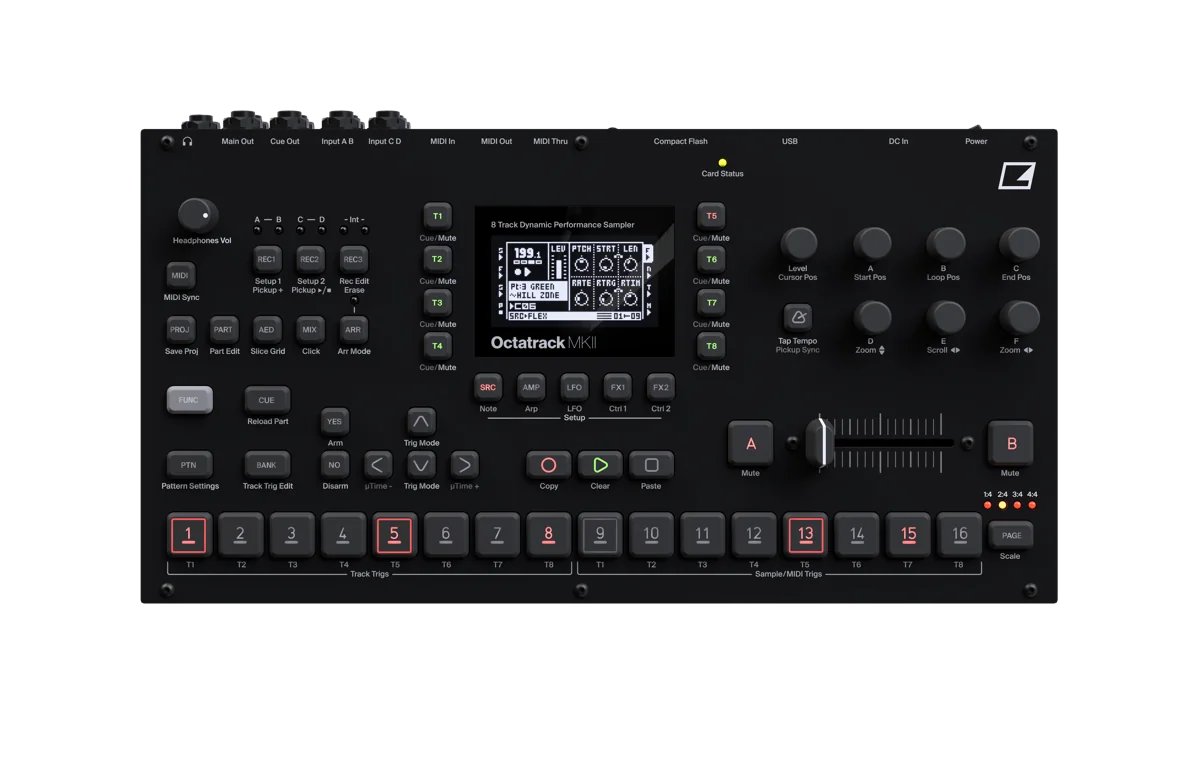Open the PROJ Save Proj button
The image size is (1200, 757).
(x=180, y=330)
